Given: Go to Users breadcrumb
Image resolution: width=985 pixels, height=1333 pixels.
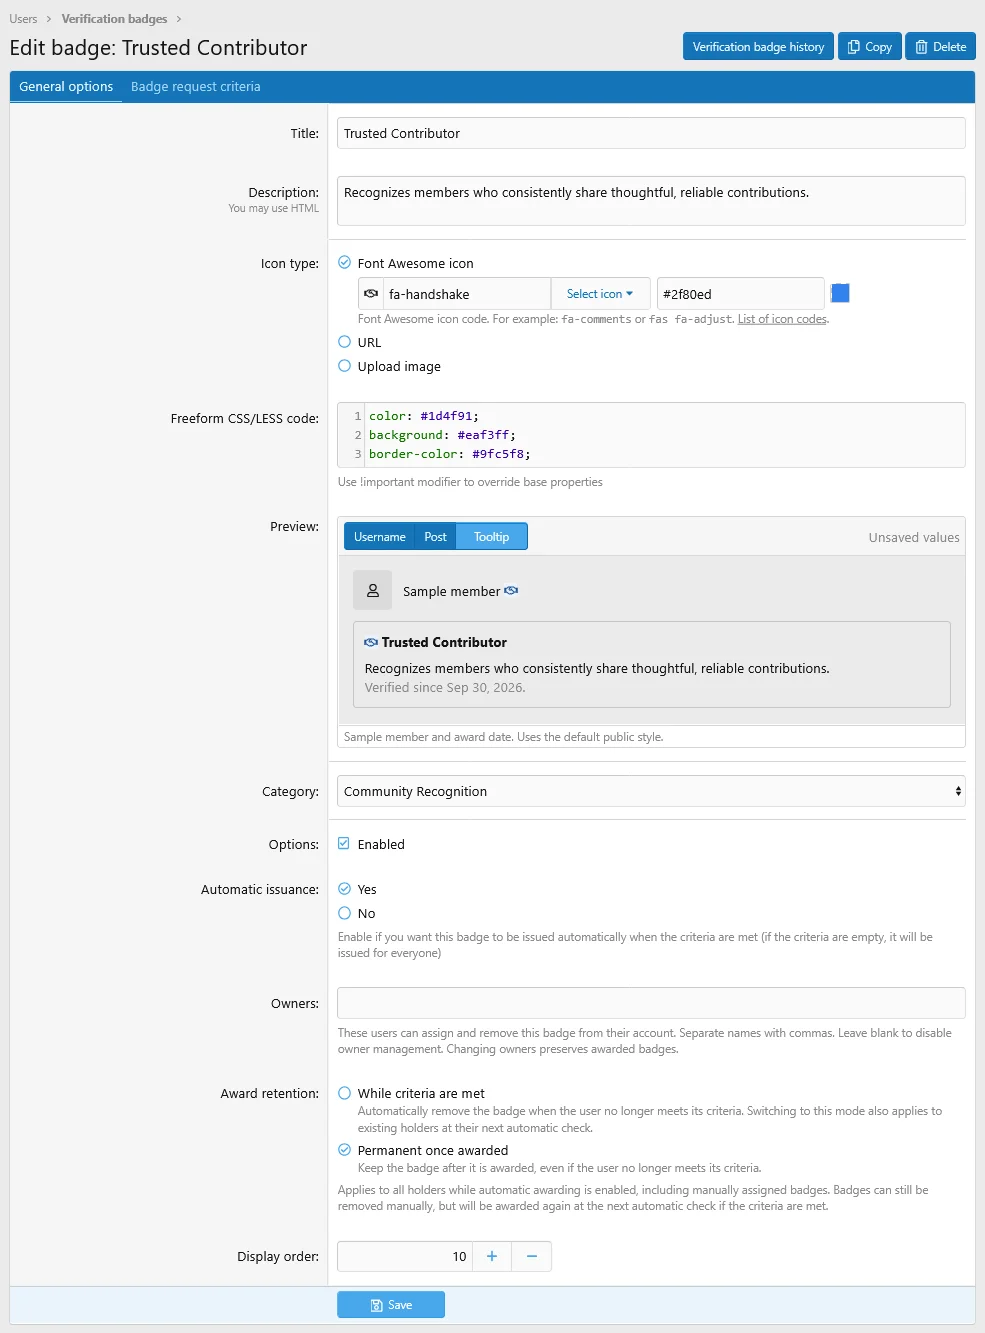Looking at the screenshot, I should (23, 19).
